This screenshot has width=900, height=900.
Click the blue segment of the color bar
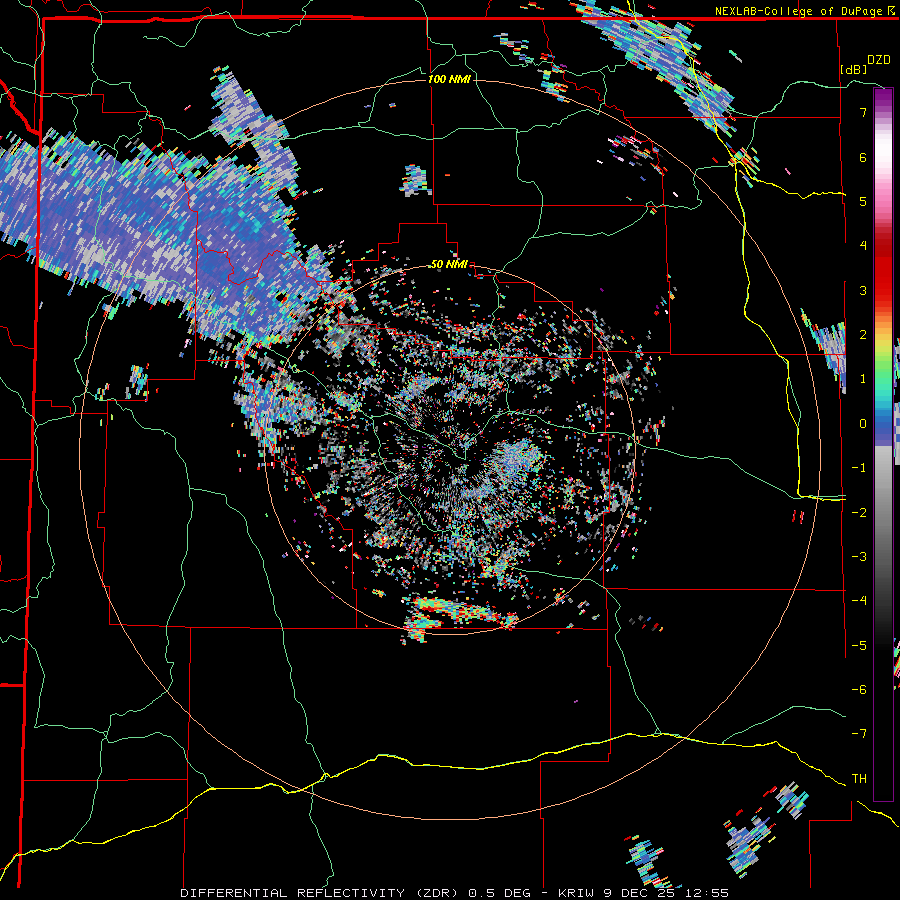click(x=883, y=429)
